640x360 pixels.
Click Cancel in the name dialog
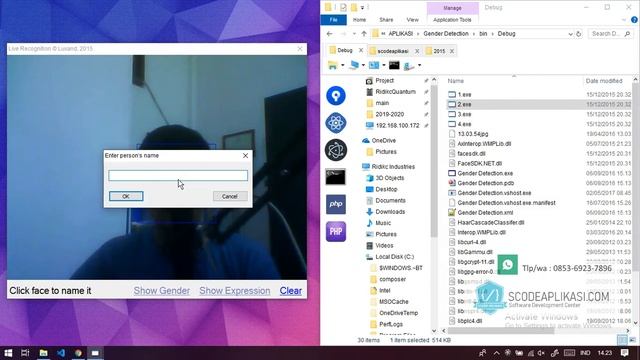(x=230, y=196)
